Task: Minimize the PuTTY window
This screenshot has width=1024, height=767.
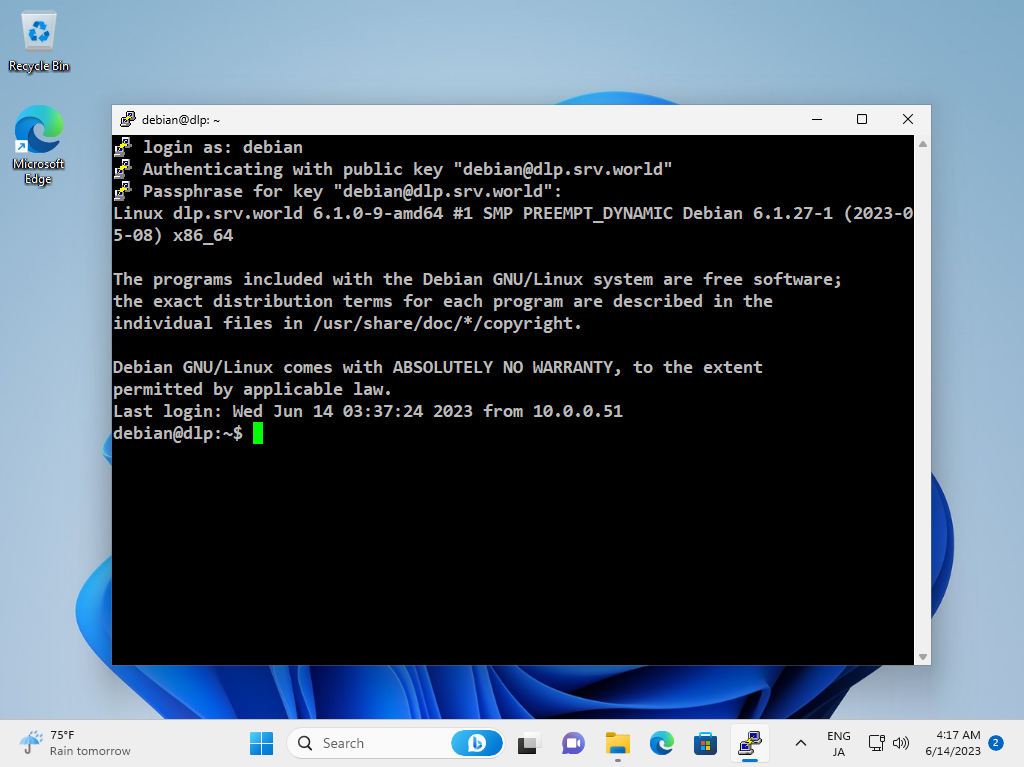Action: 817,120
